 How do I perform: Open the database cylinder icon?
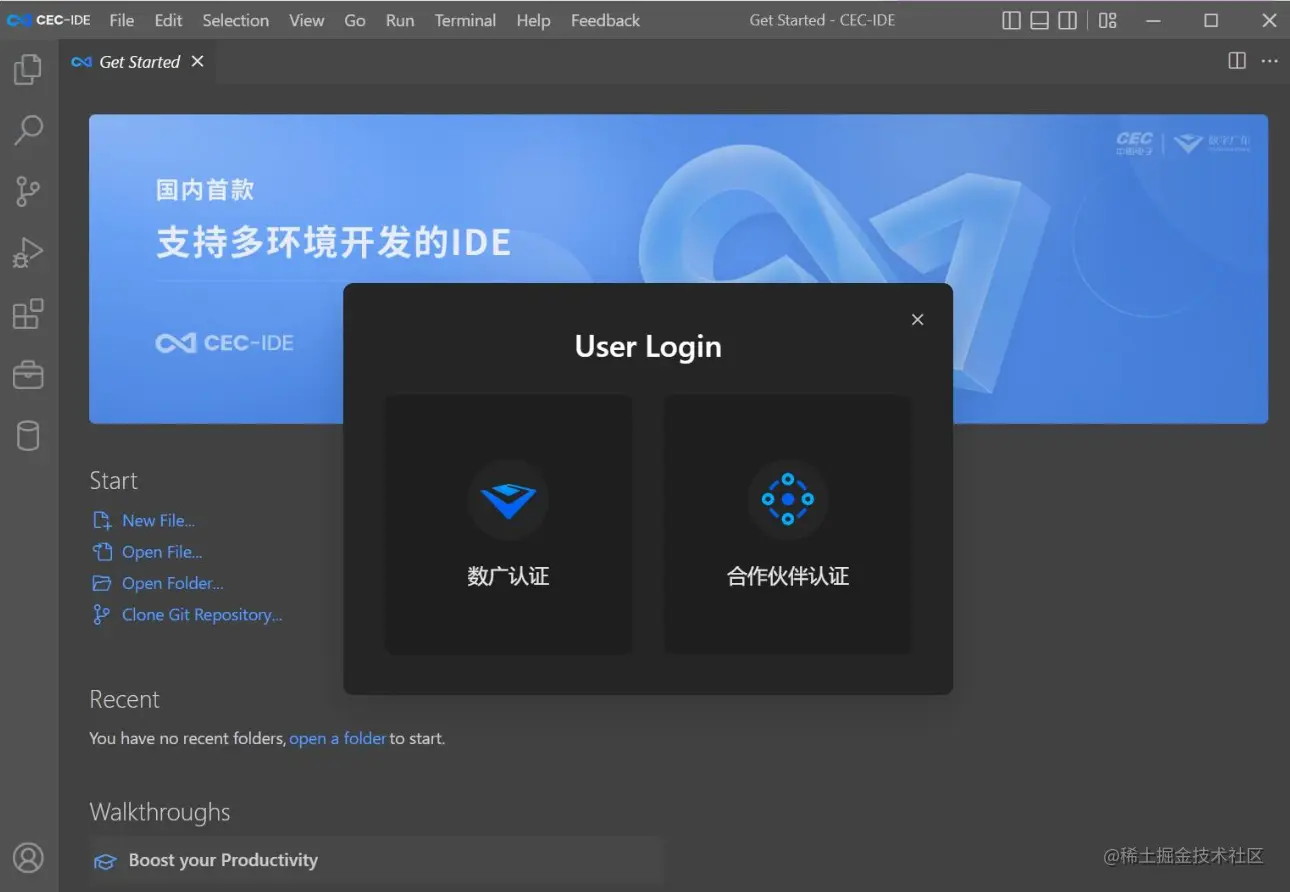(x=28, y=436)
